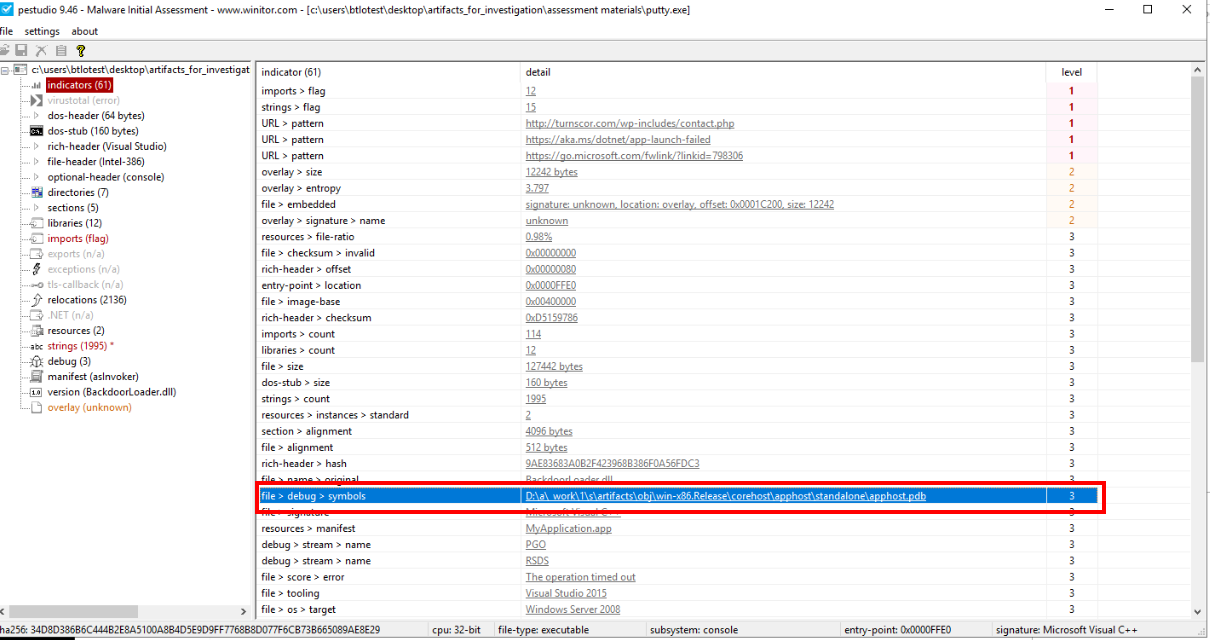This screenshot has height=640, width=1210.
Task: Click the exports icon in tree
Action: 37,254
